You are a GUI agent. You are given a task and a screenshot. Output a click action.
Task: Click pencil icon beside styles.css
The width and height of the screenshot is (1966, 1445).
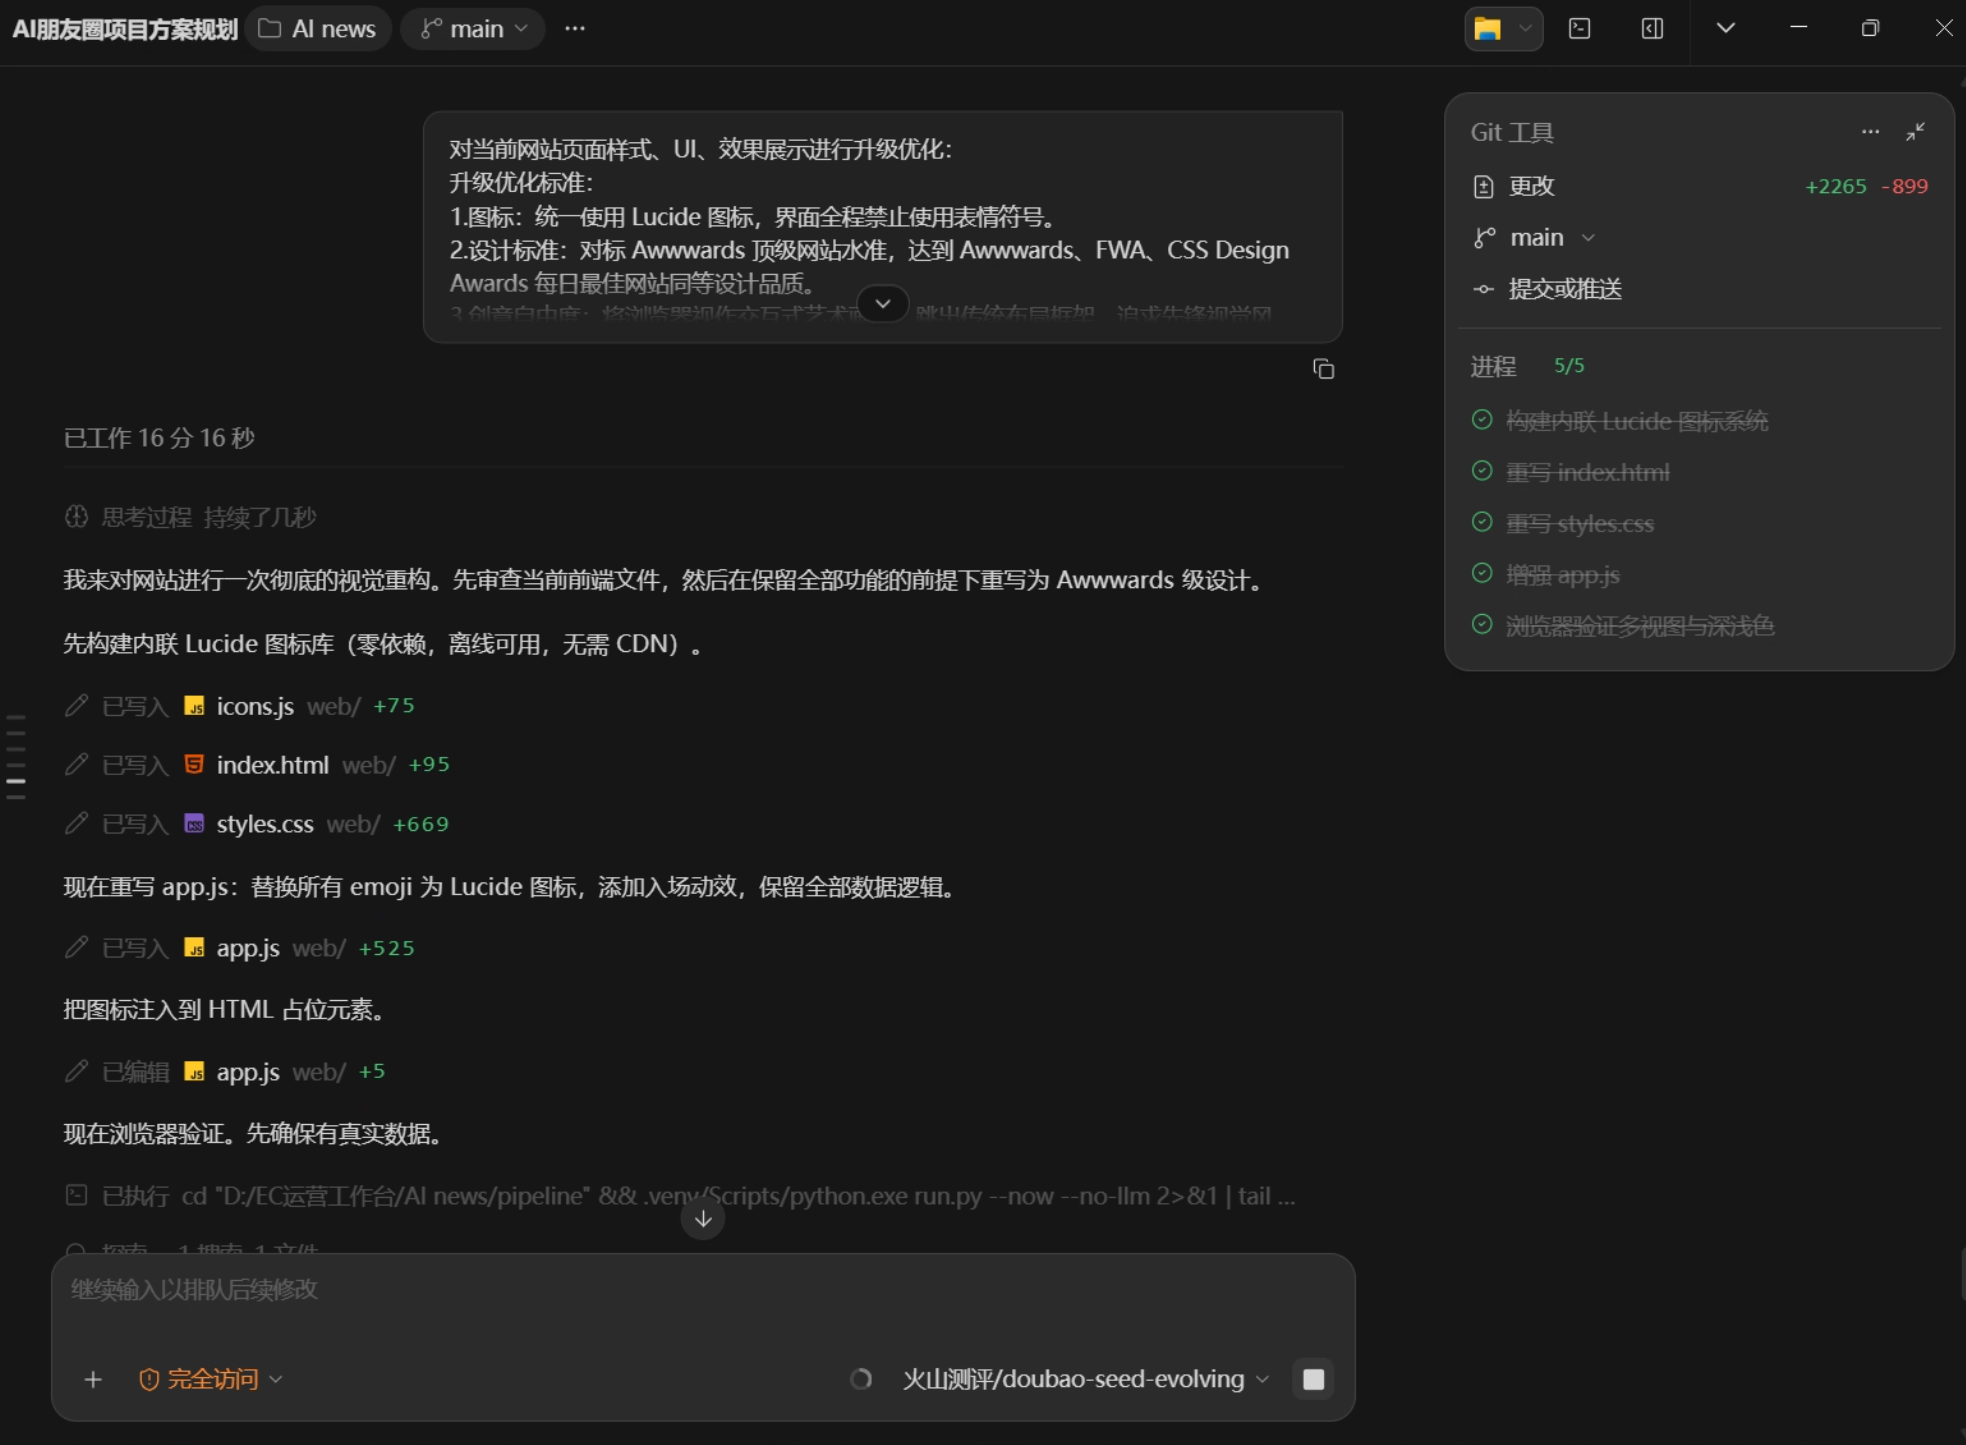click(76, 824)
